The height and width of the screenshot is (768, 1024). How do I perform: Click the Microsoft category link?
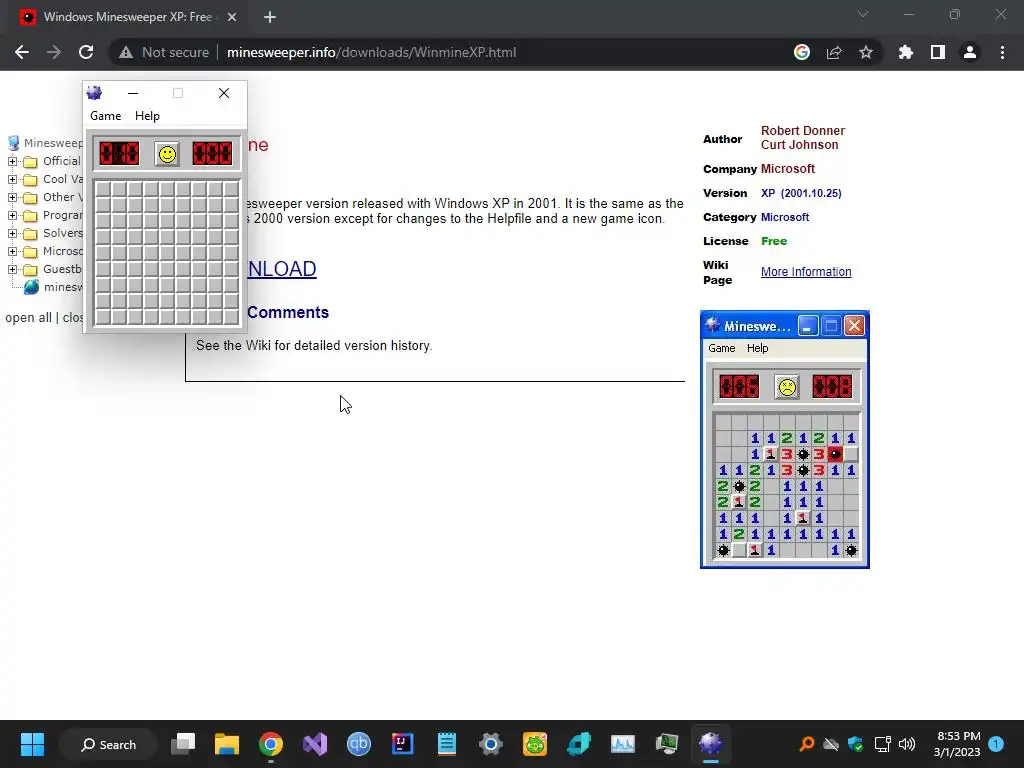[785, 217]
